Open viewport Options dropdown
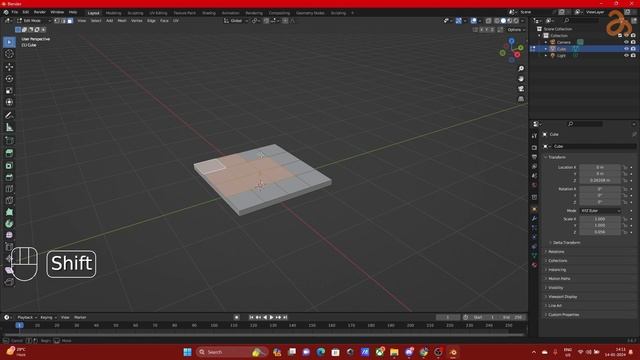 click(516, 30)
